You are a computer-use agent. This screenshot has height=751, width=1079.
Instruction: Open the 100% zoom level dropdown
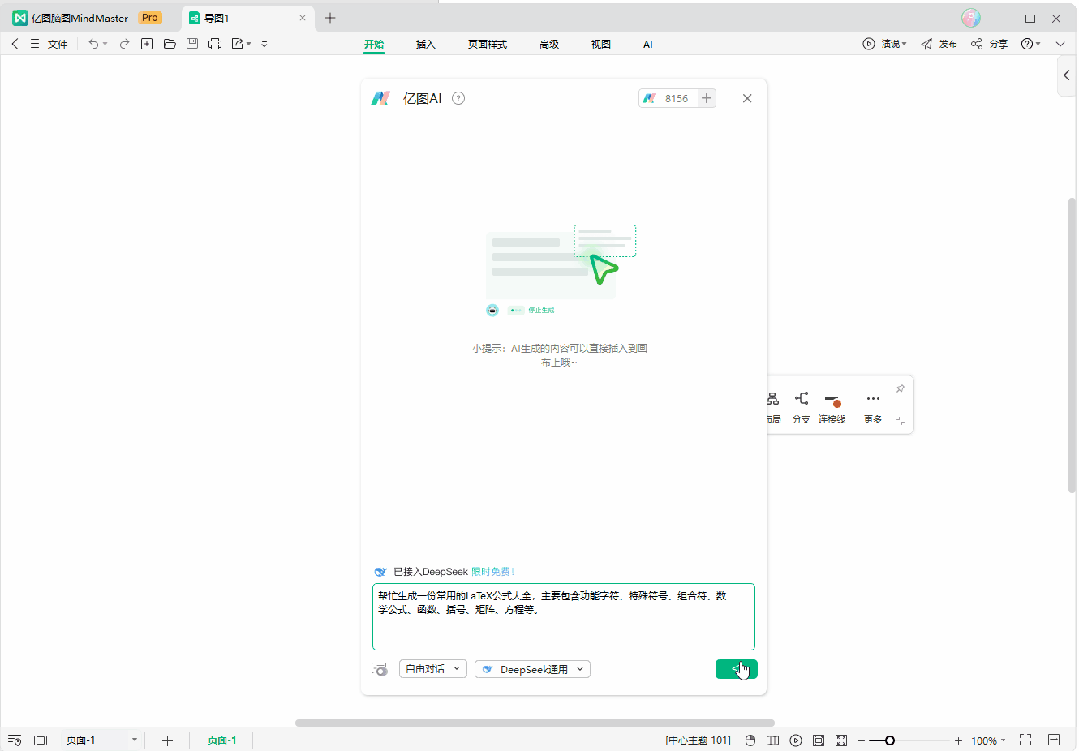click(x=988, y=741)
